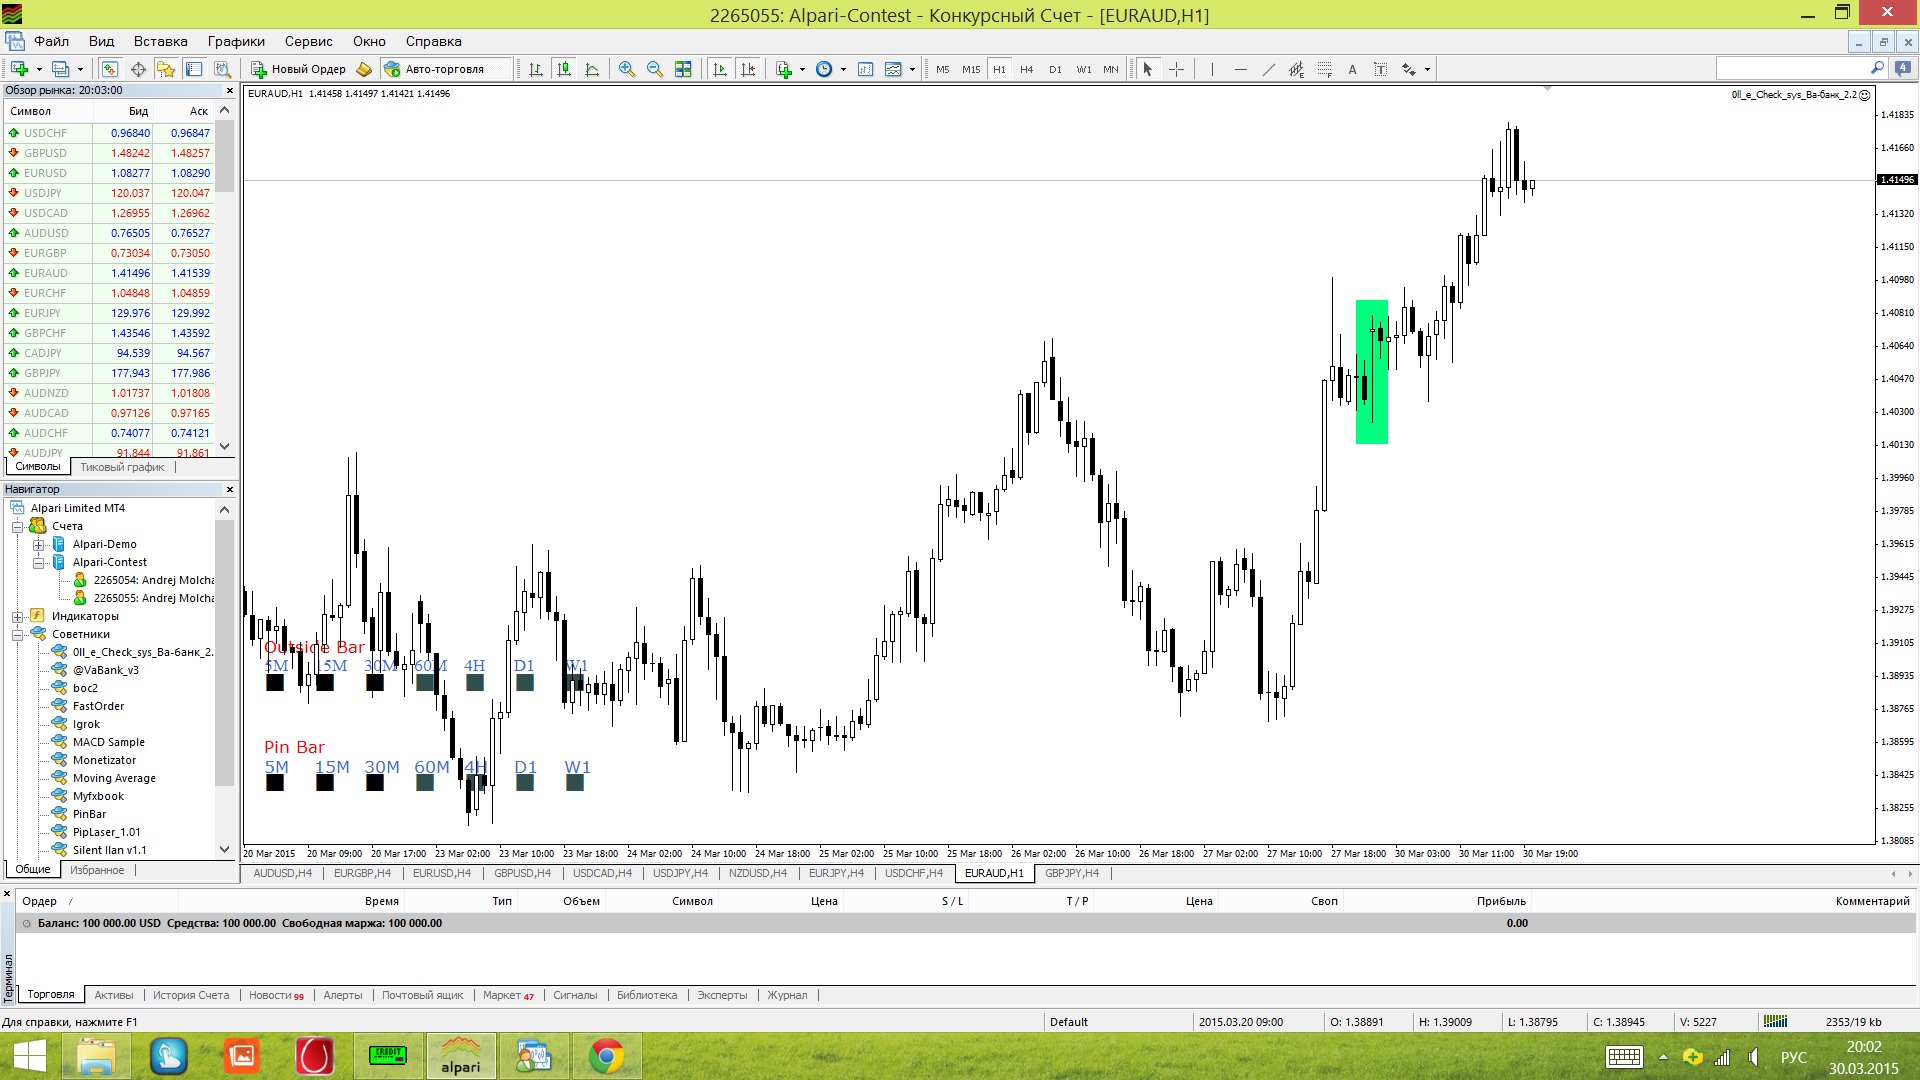The width and height of the screenshot is (1920, 1080).
Task: Switch chart to candlesticks mode
Action: [564, 69]
